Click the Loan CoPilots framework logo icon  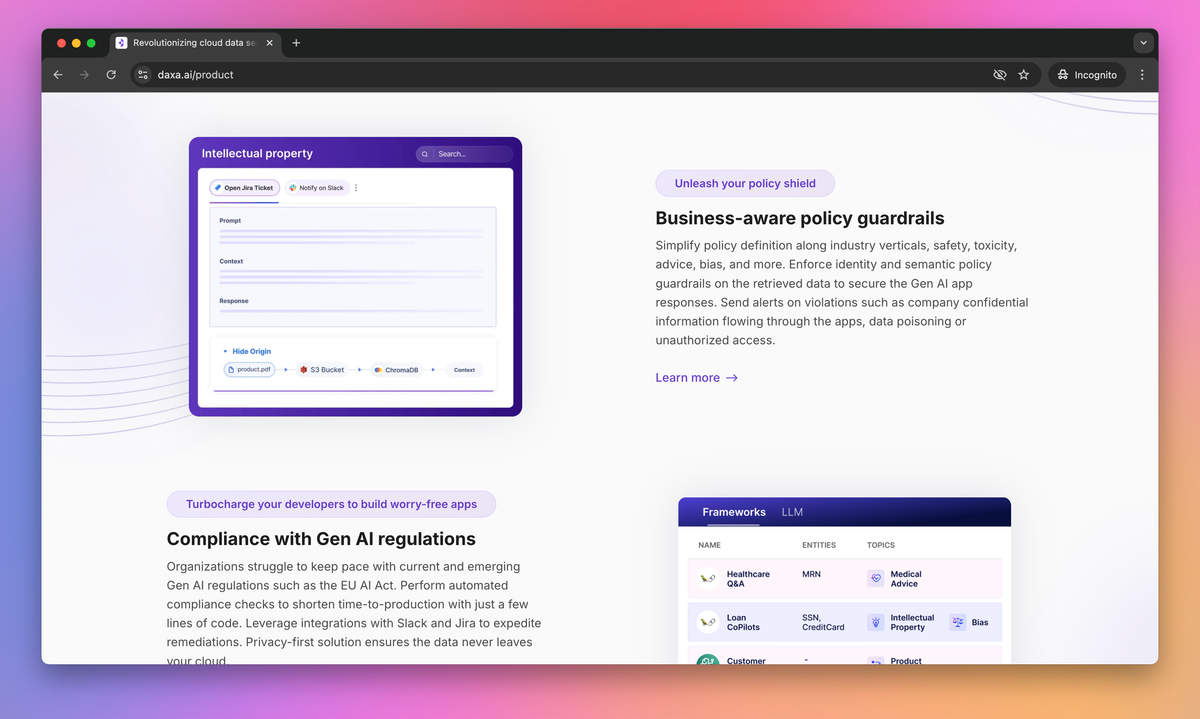point(707,622)
